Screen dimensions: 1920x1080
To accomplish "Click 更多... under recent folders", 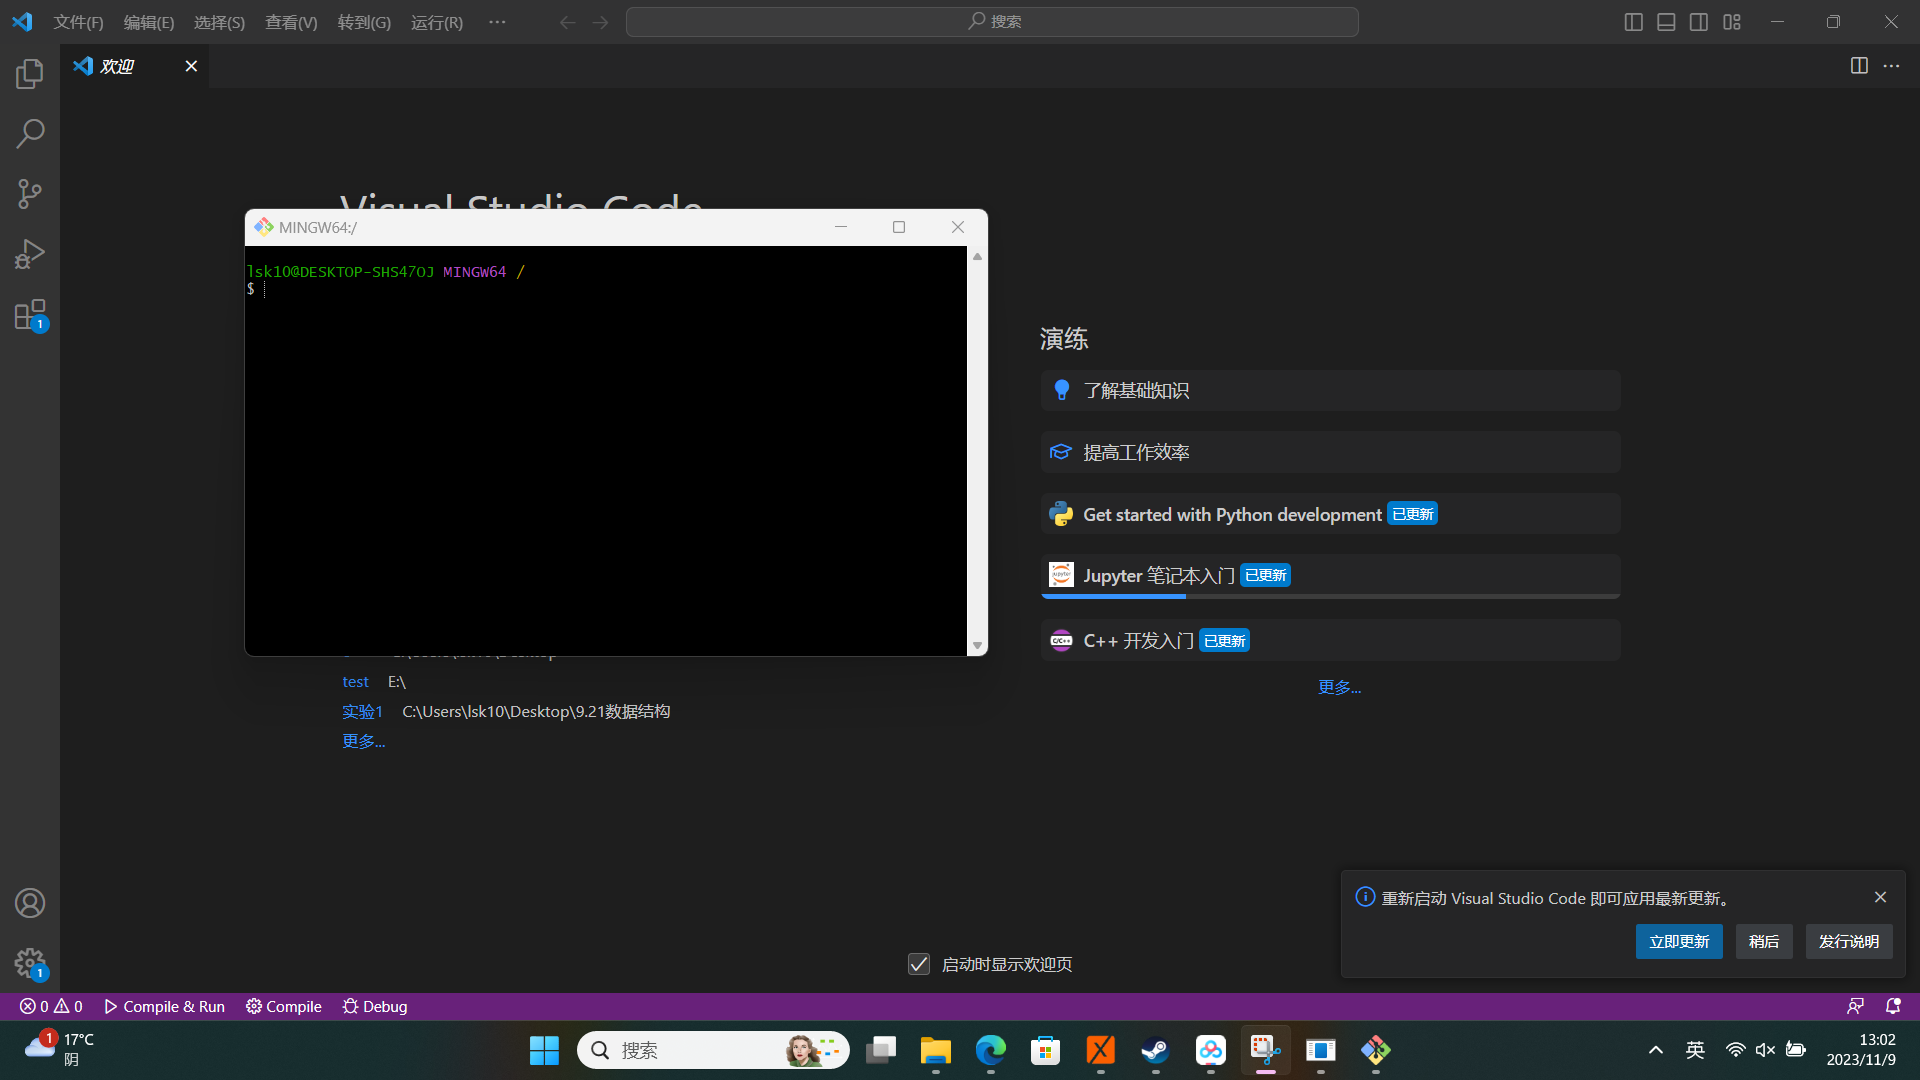I will point(363,741).
